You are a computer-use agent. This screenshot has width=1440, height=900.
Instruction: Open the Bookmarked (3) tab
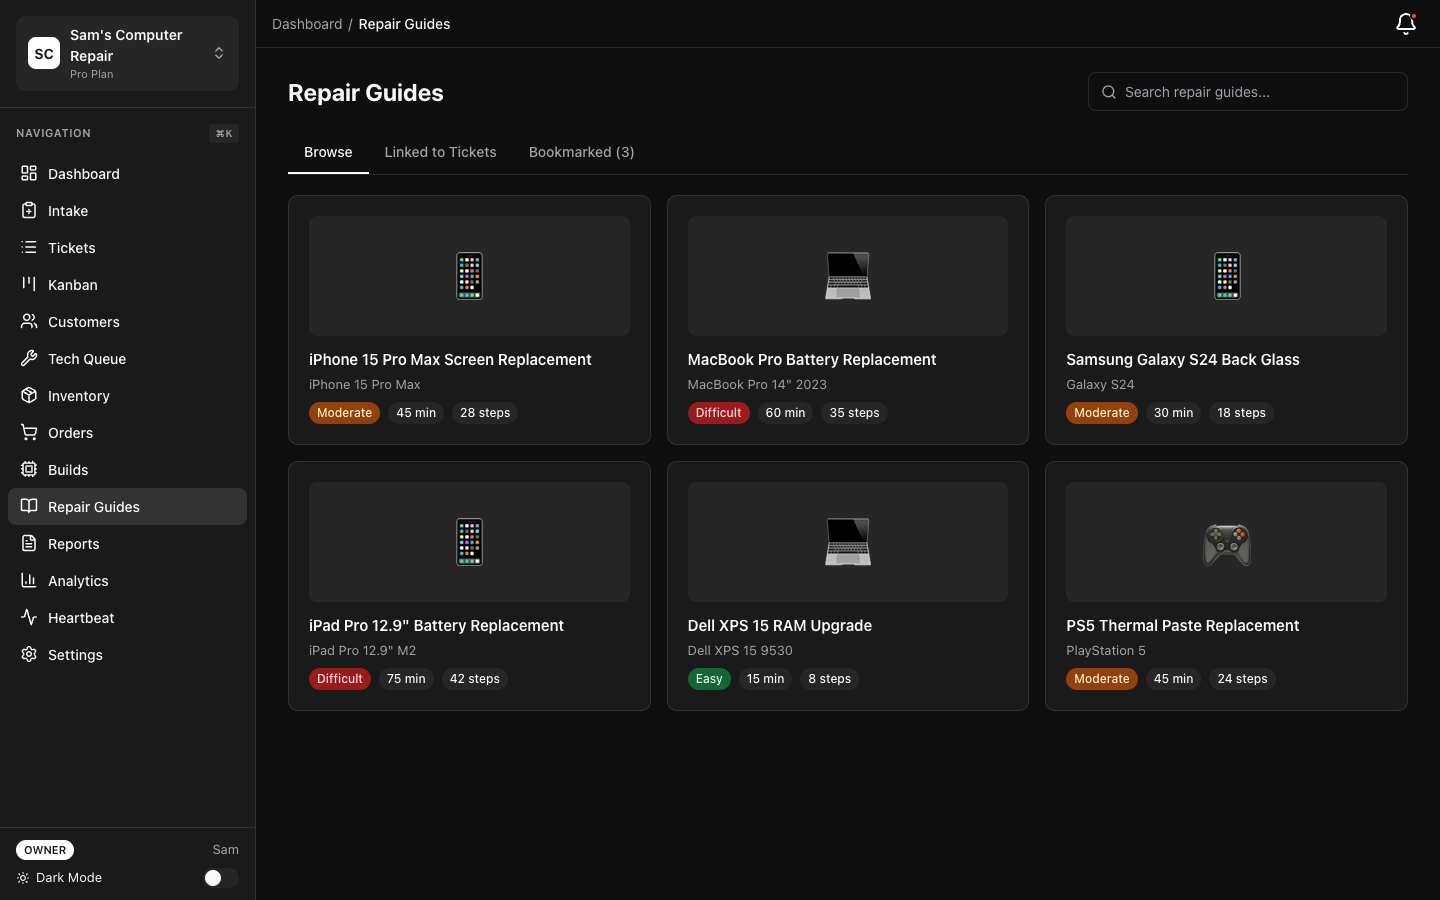(x=581, y=152)
